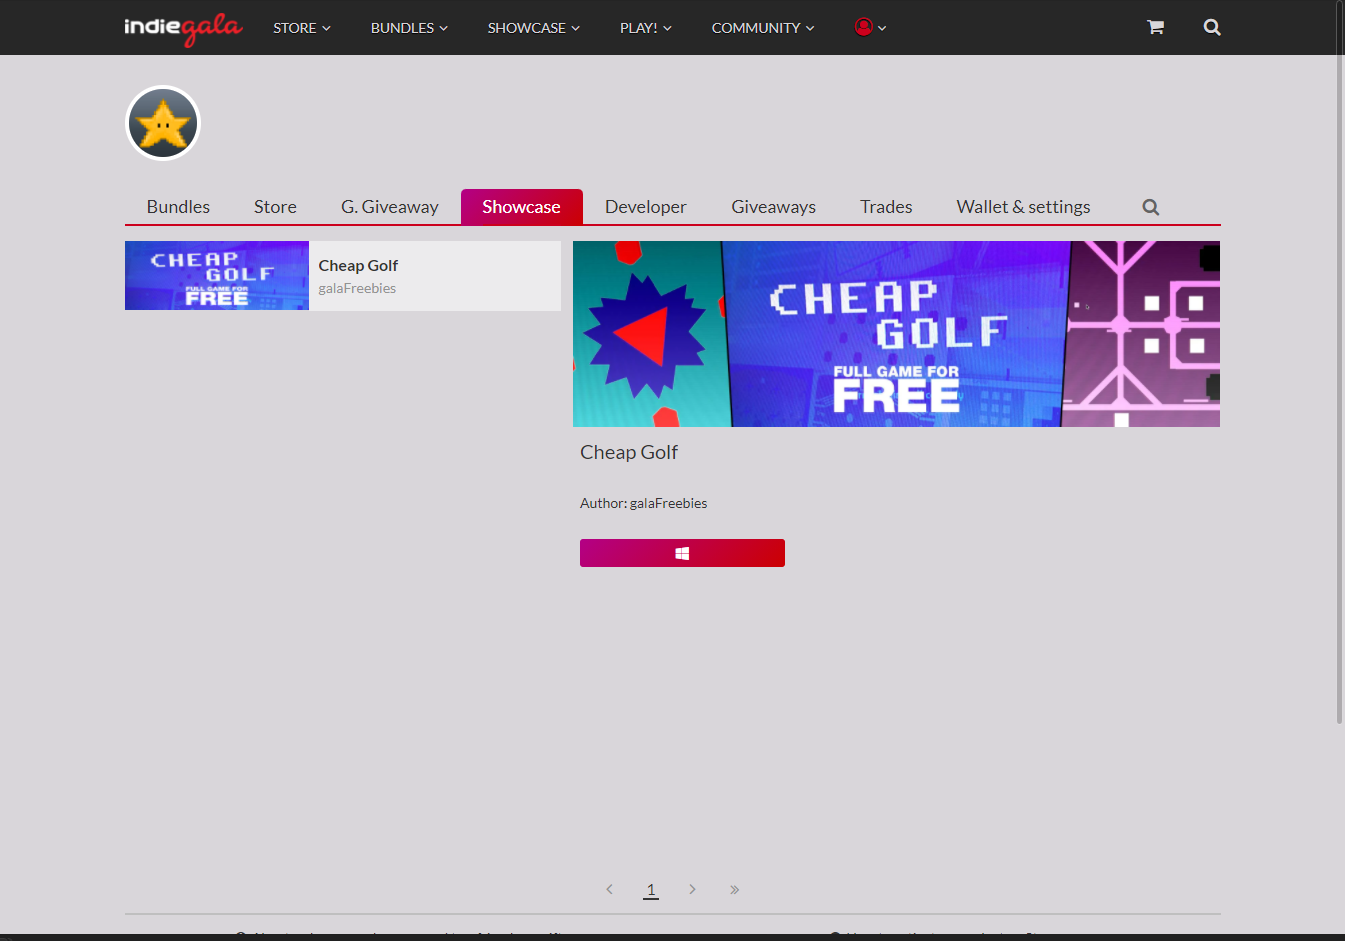
Task: Switch to the Trades tab
Action: [886, 207]
